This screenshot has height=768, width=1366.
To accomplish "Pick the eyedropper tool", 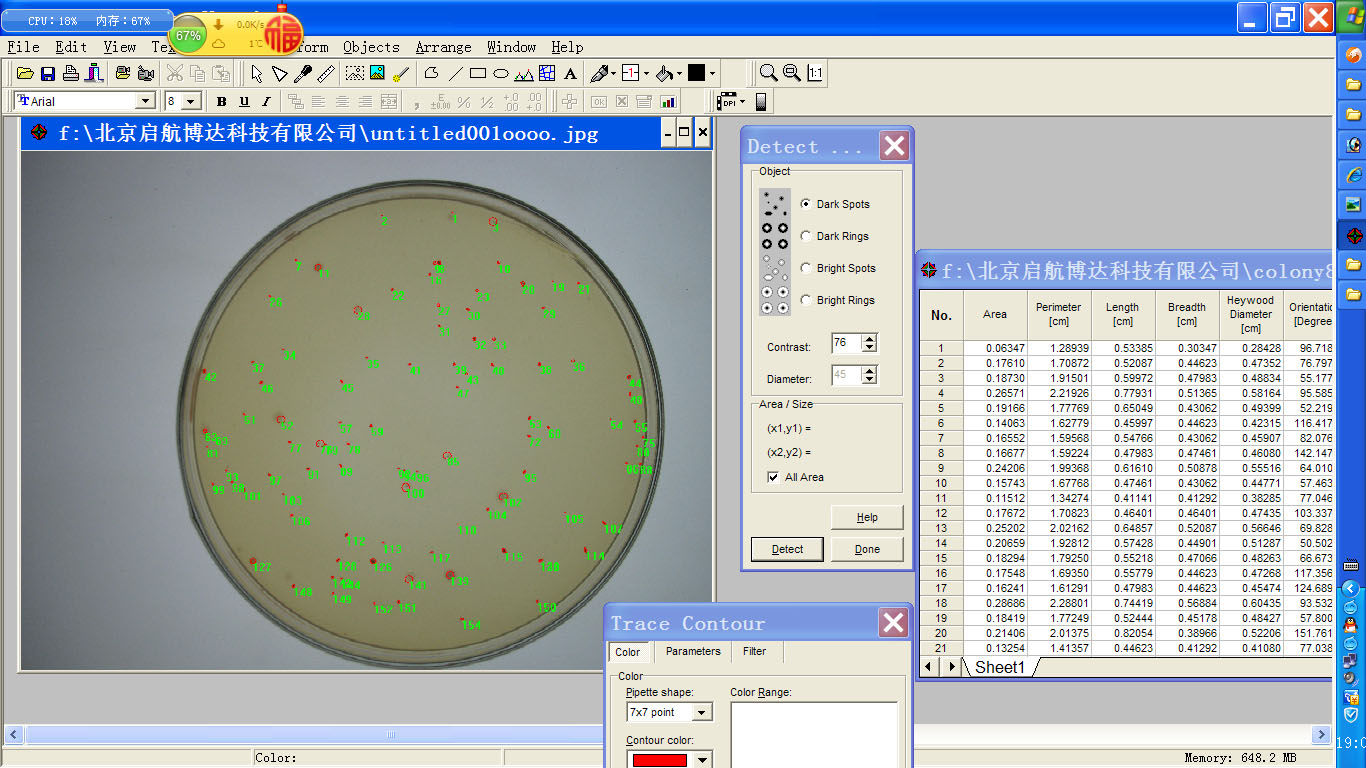I will pos(303,73).
